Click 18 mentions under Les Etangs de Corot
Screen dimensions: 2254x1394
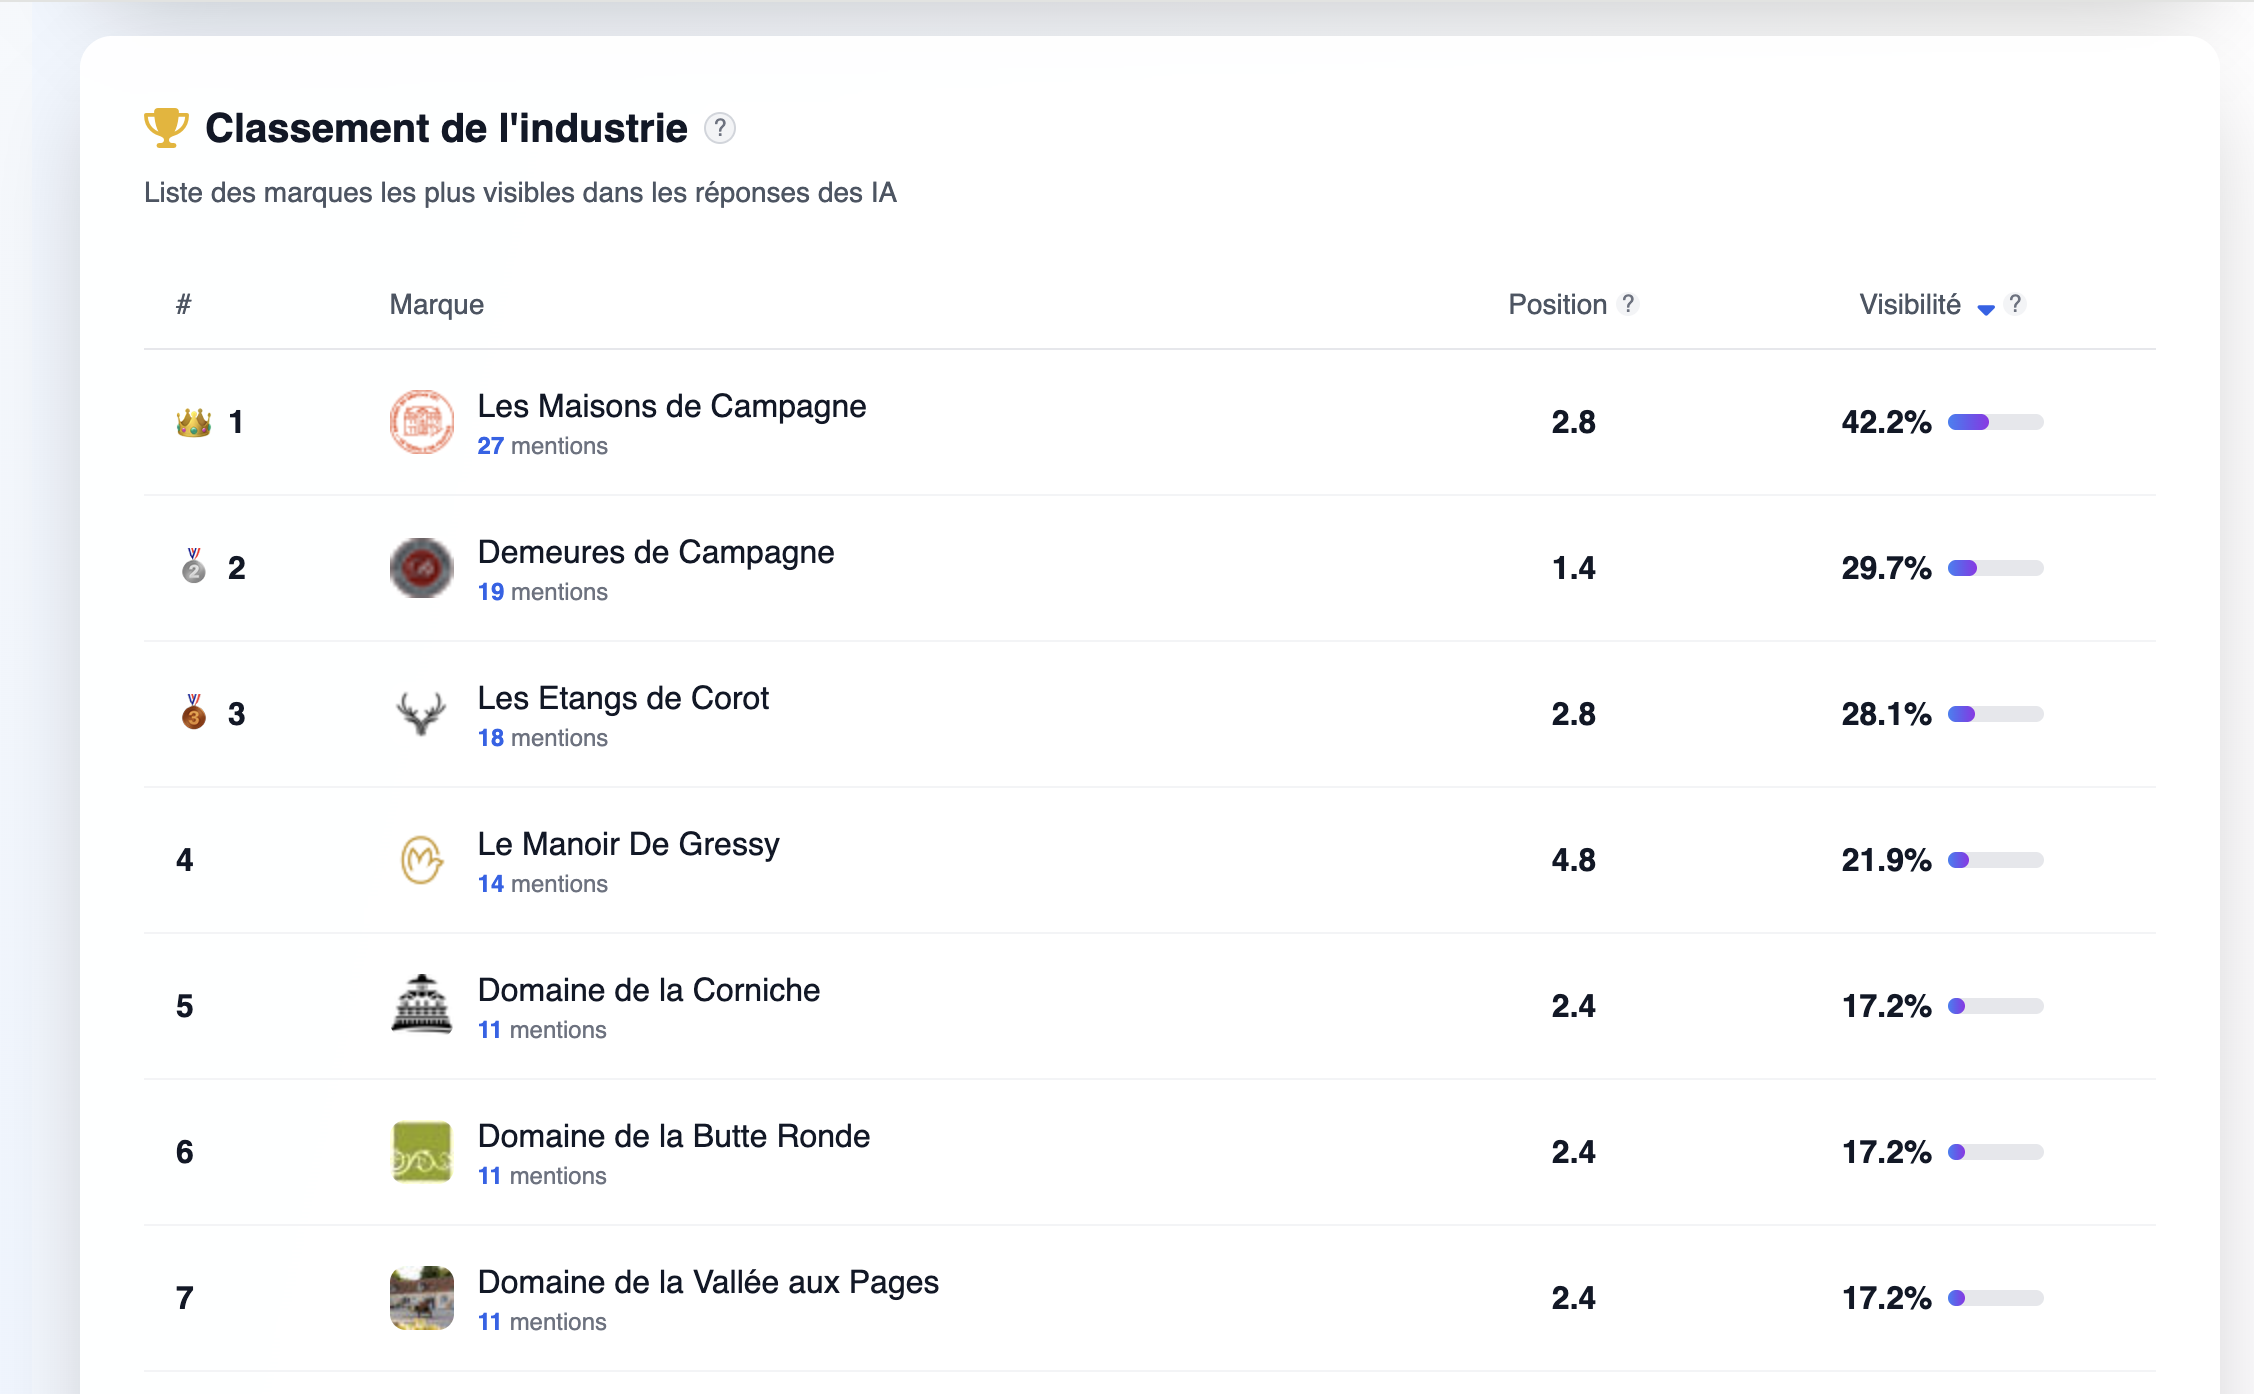tap(542, 738)
